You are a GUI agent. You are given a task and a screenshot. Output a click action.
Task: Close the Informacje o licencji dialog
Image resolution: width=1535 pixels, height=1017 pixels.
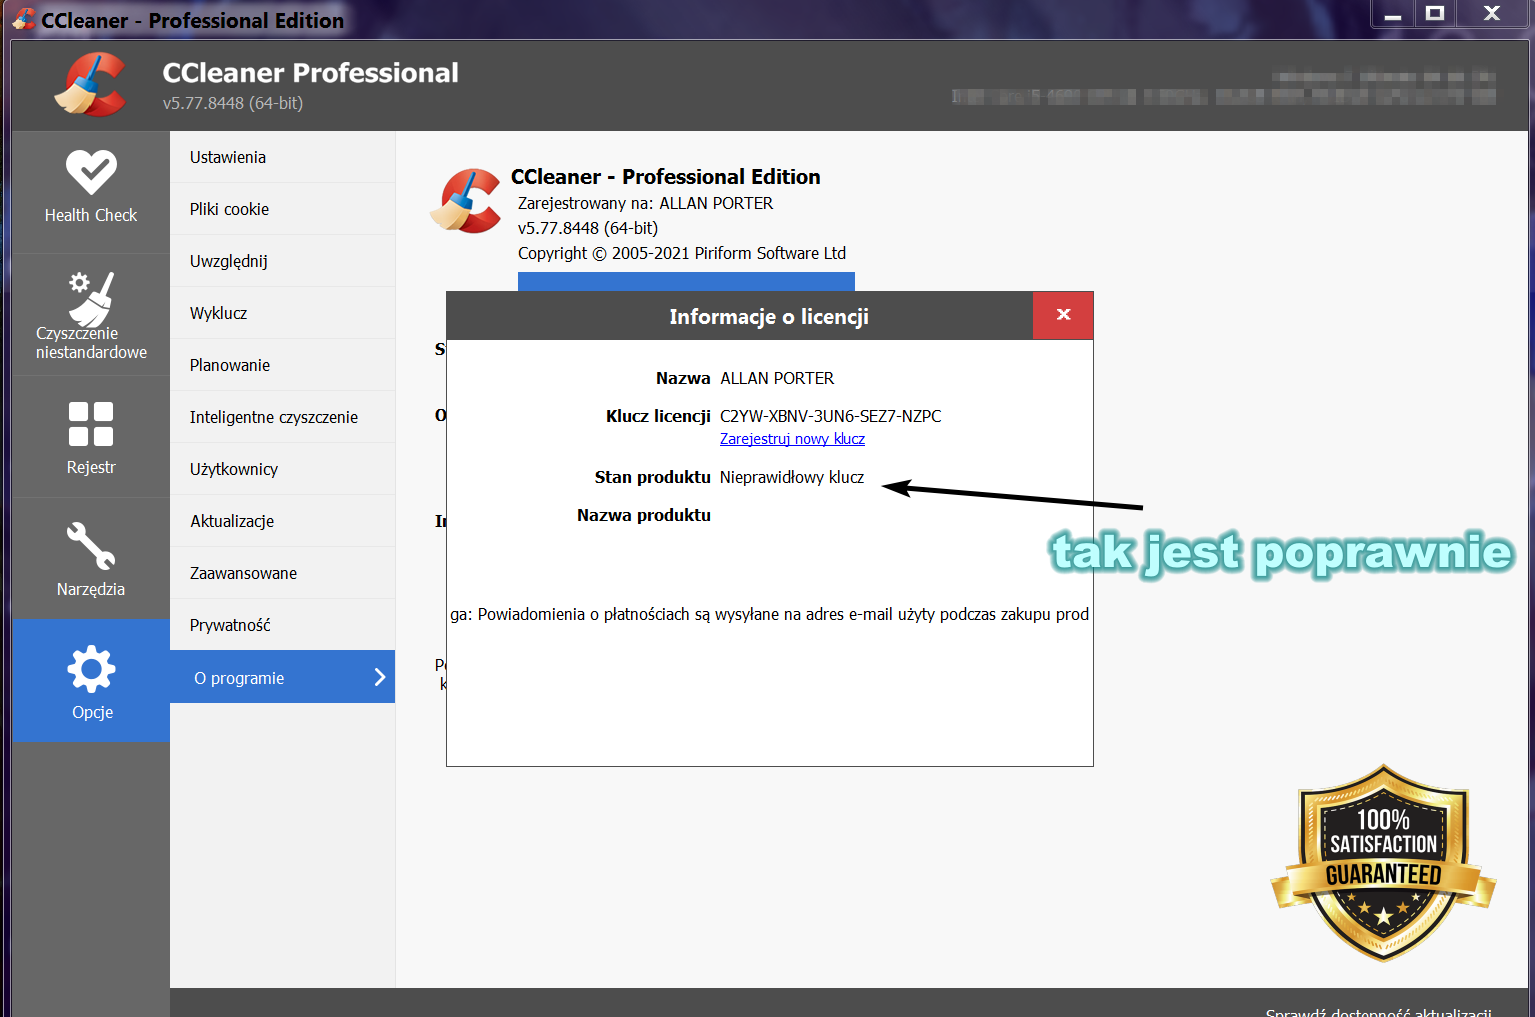[1063, 315]
